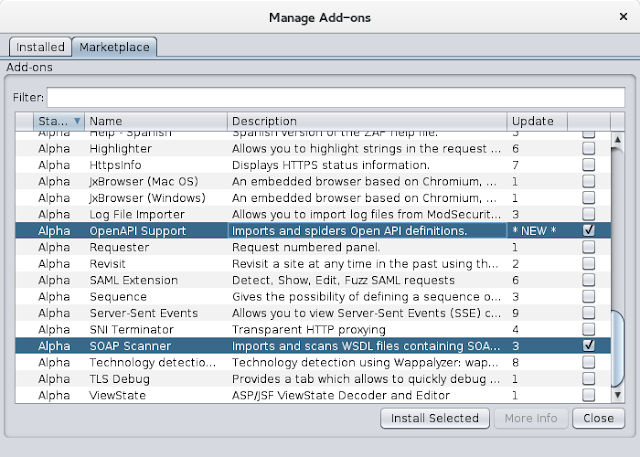
Task: Sort add-ons by the Status column arrow
Action: click(x=77, y=121)
